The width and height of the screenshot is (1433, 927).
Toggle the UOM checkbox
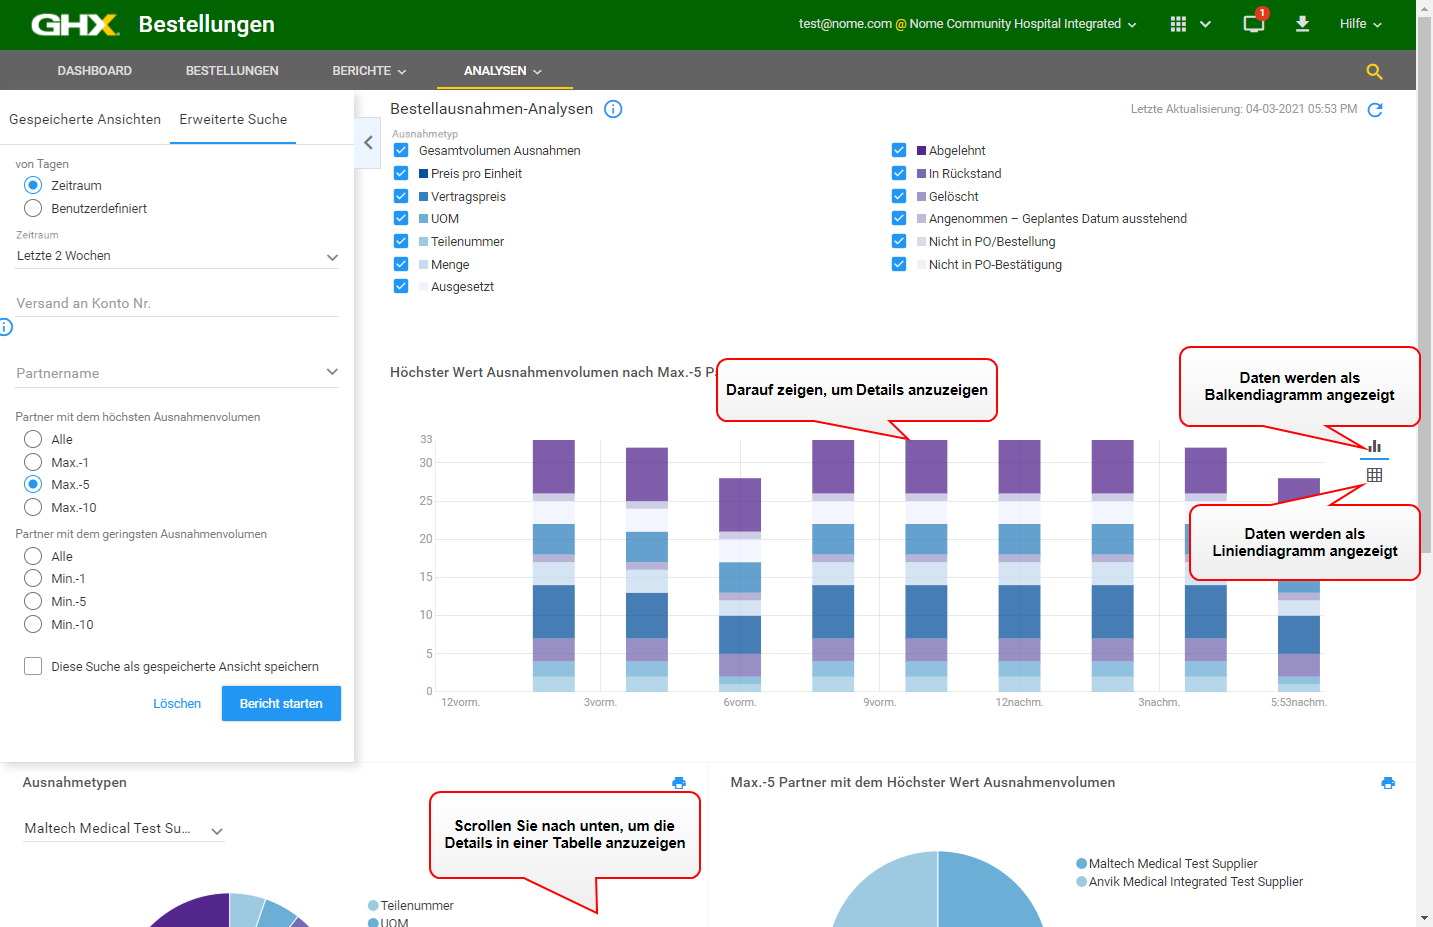[x=401, y=218]
